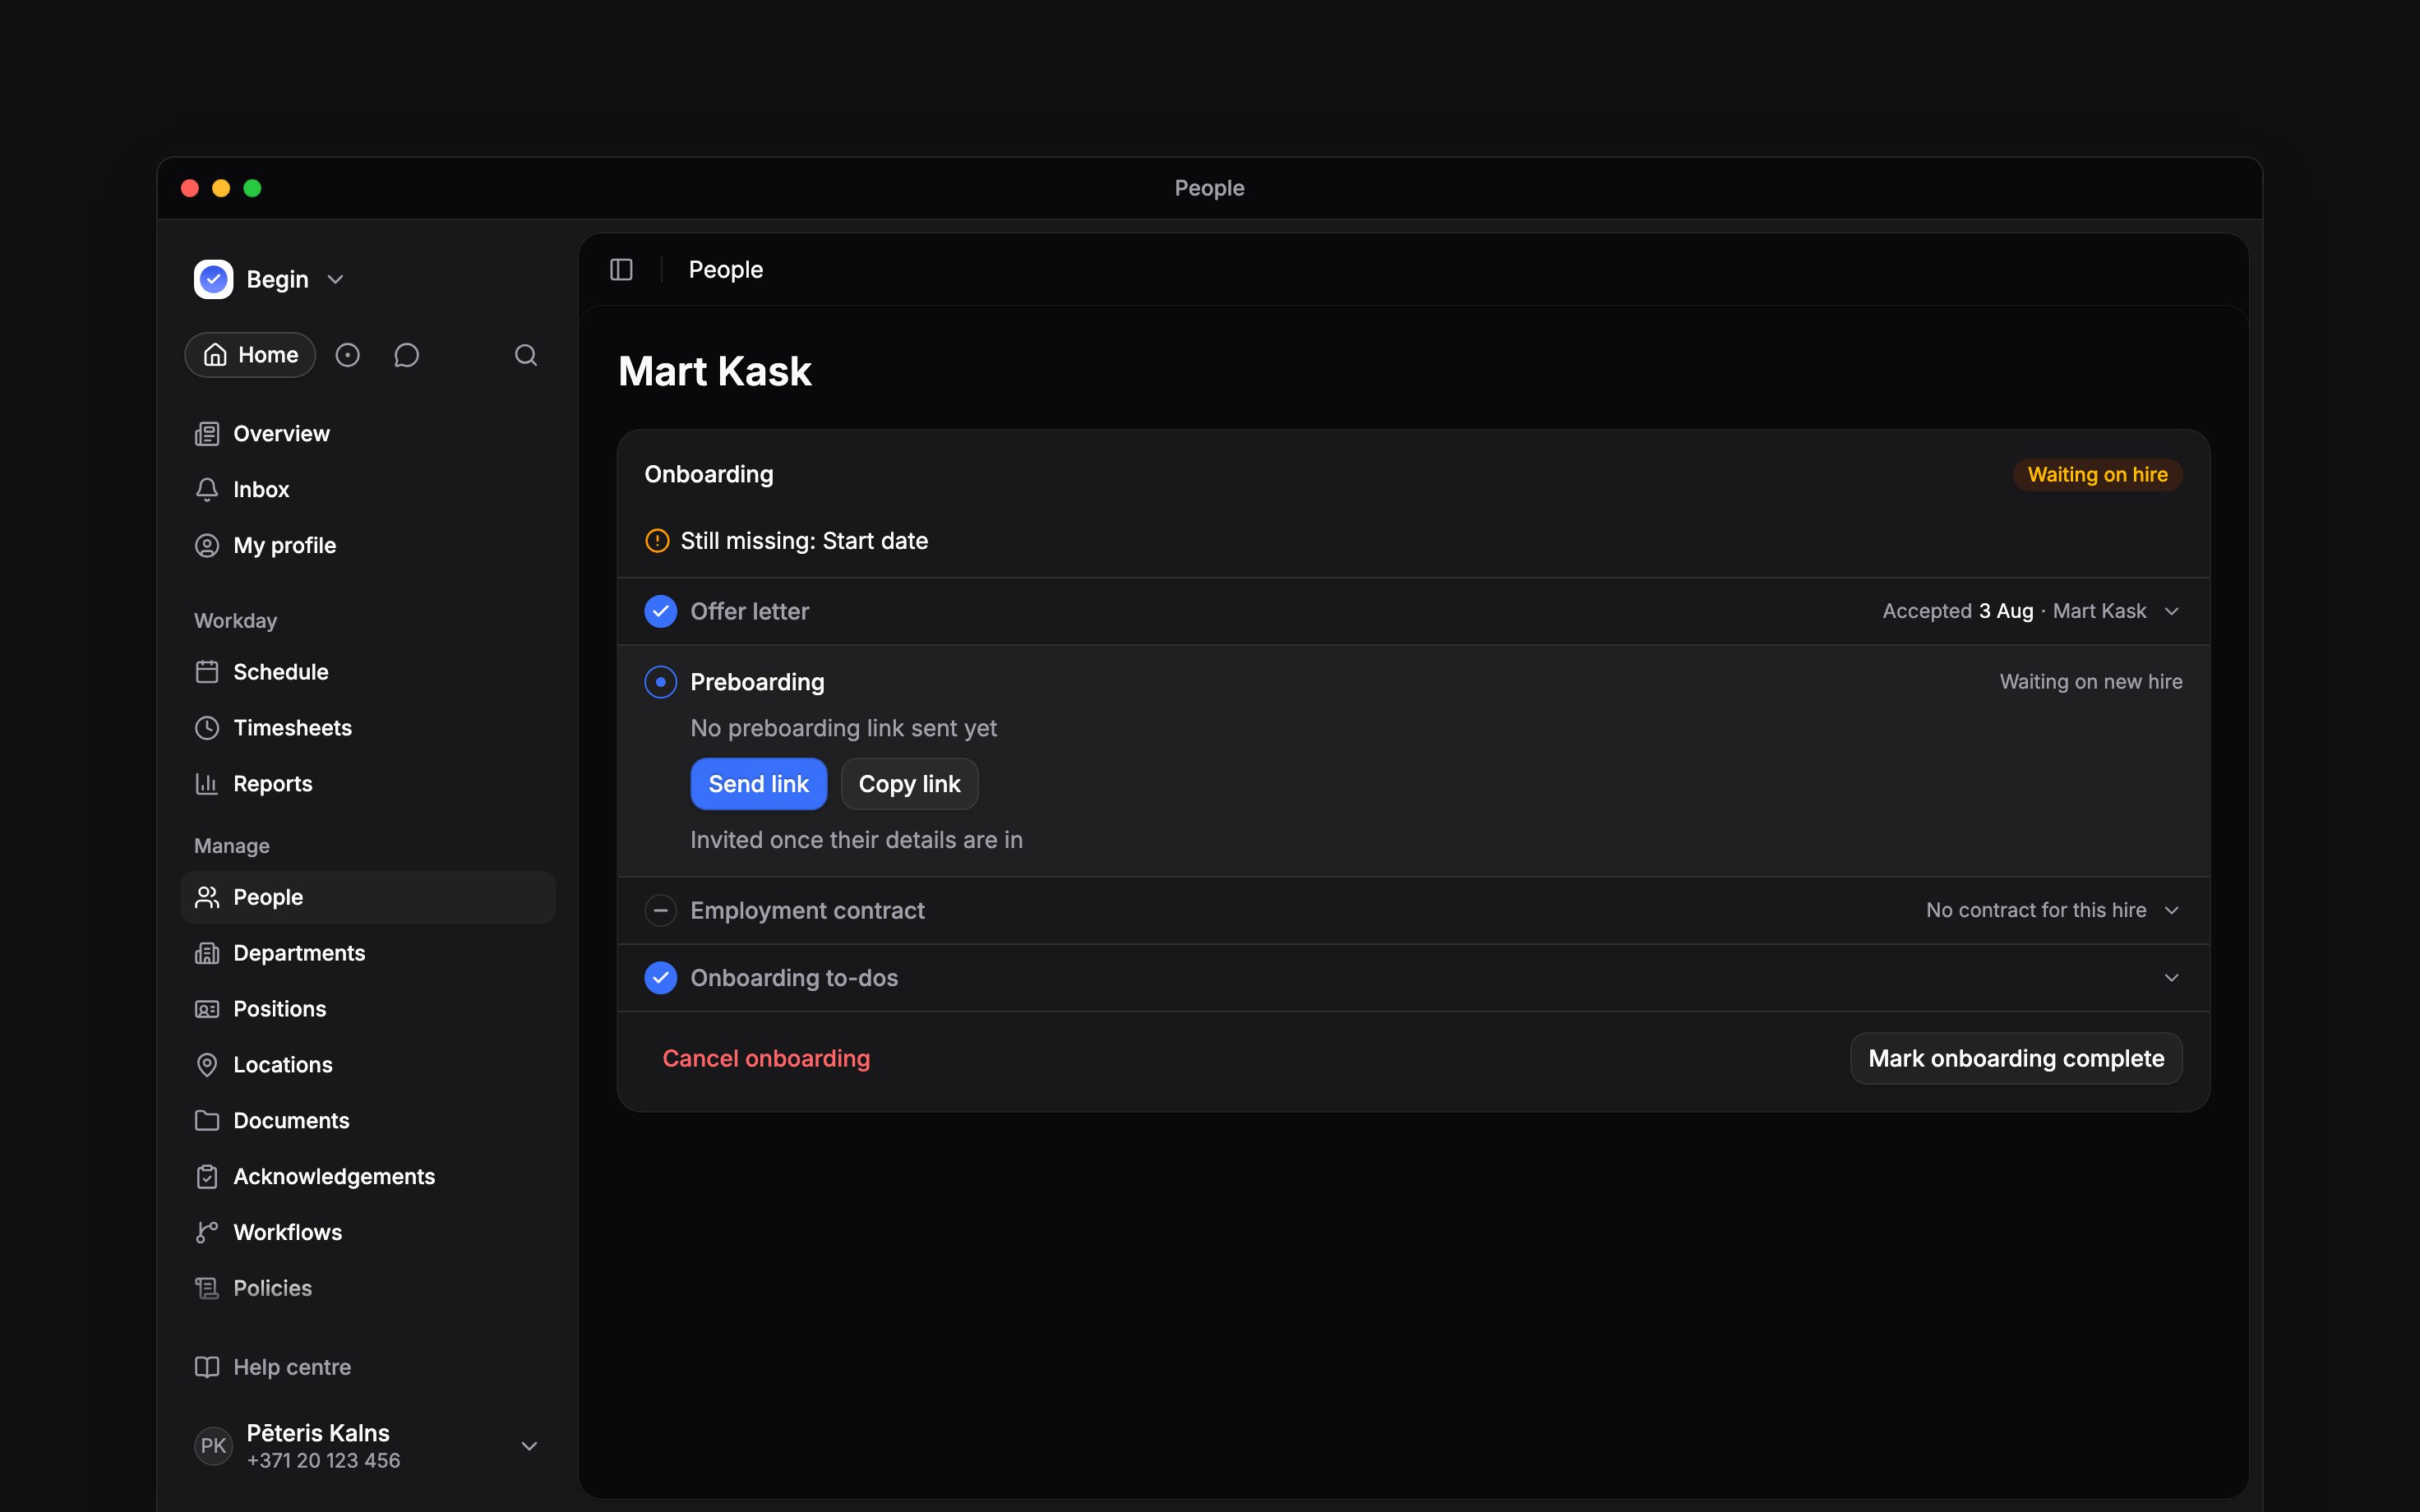The width and height of the screenshot is (2420, 1512).
Task: Click the Home pill button
Action: point(250,355)
